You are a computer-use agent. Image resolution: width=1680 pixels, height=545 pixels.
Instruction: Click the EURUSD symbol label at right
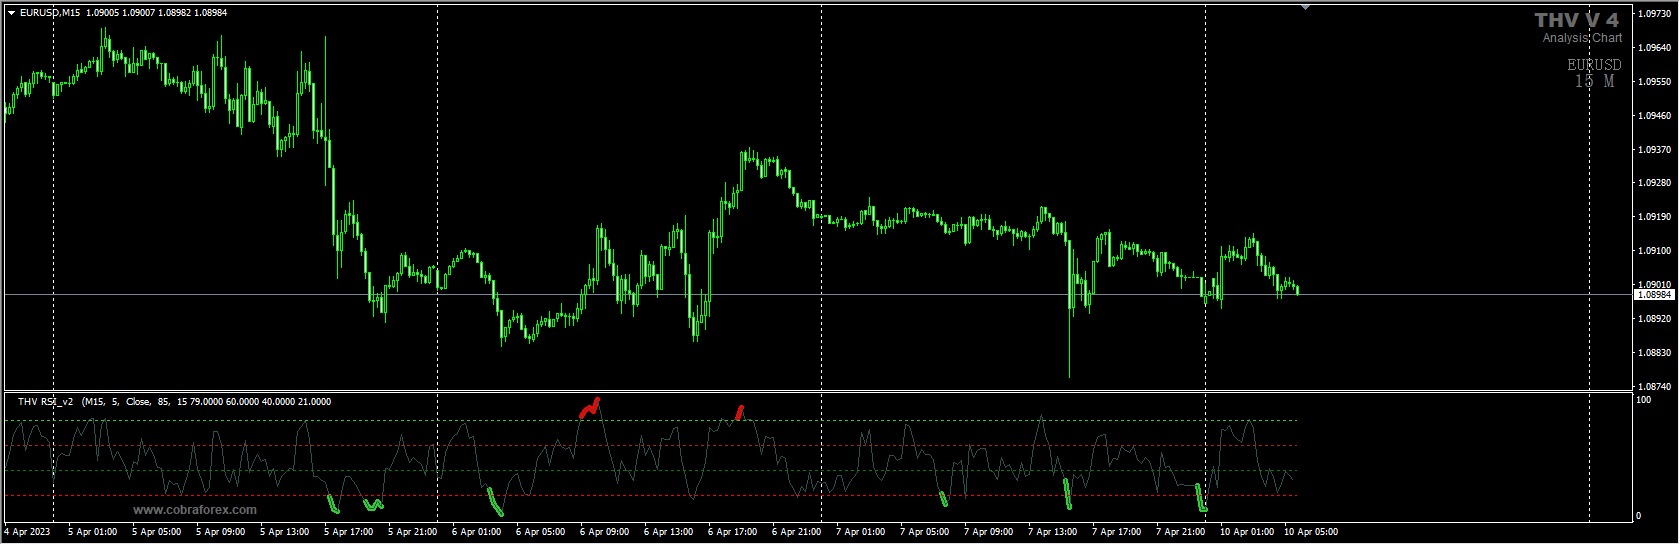(1594, 65)
